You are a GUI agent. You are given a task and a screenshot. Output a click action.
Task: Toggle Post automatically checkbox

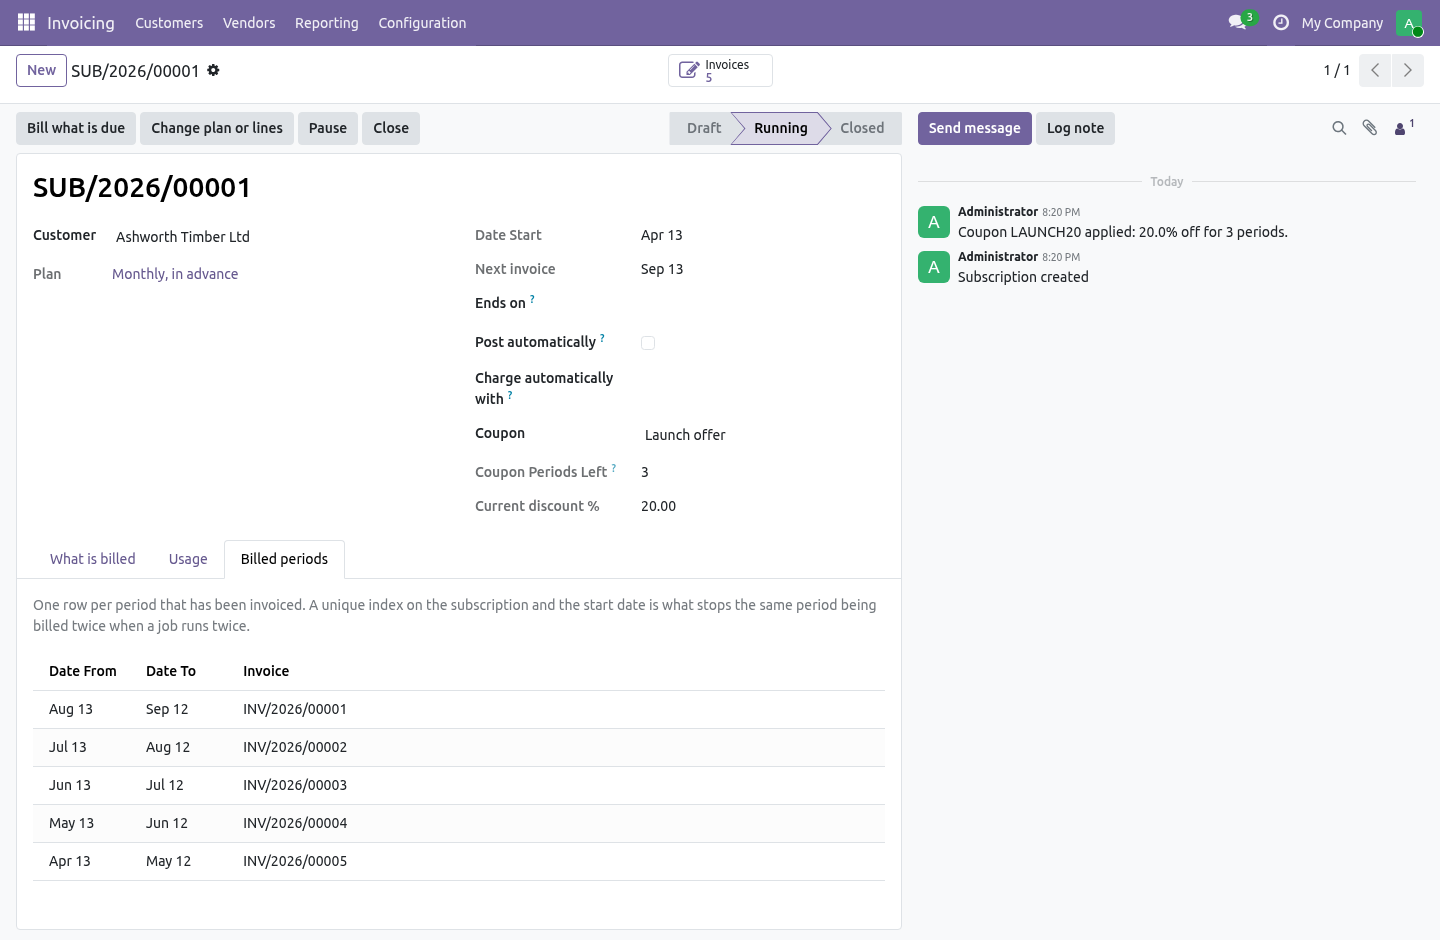tap(648, 343)
